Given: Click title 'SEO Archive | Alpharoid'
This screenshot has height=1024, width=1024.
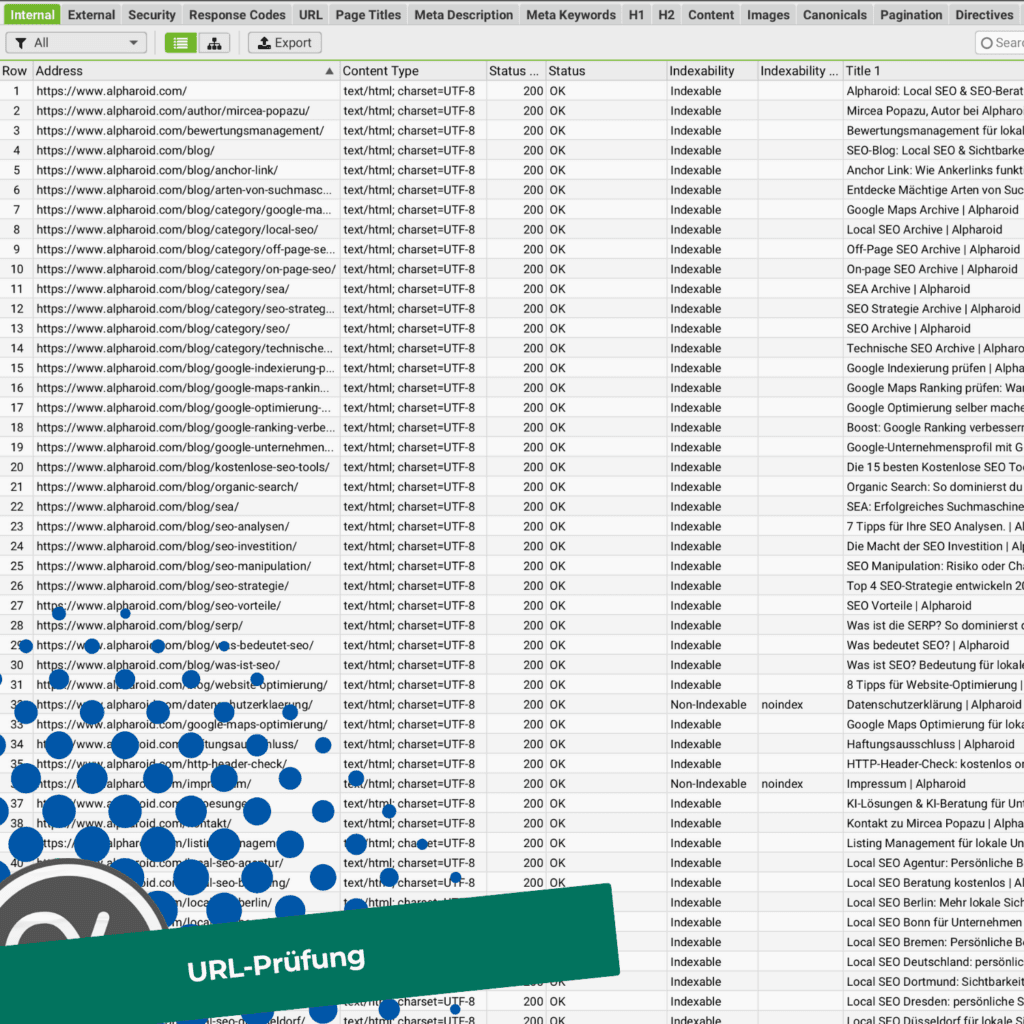Looking at the screenshot, I should pos(908,328).
